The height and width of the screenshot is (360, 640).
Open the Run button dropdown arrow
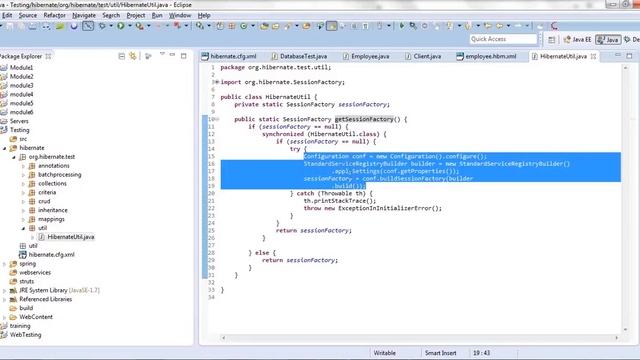click(129, 26)
